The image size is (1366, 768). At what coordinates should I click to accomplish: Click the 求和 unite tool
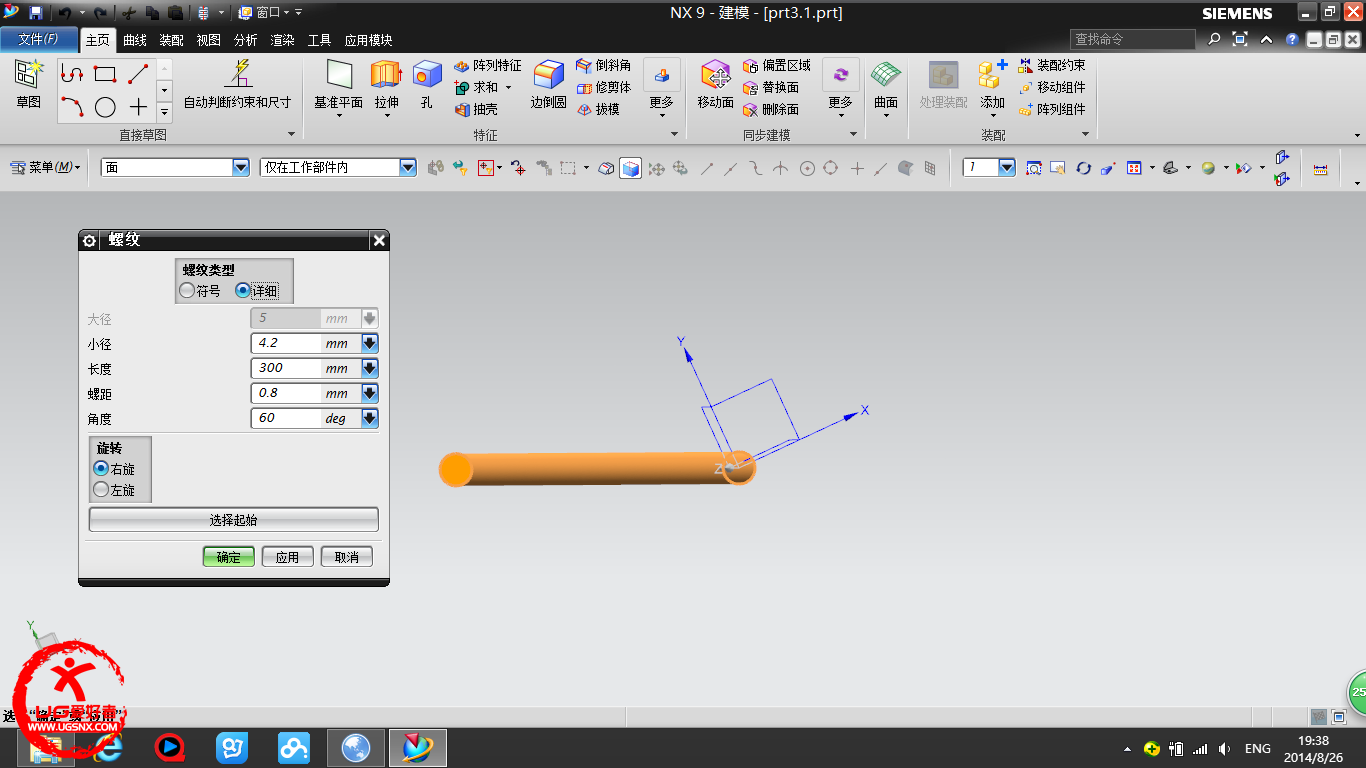point(478,87)
